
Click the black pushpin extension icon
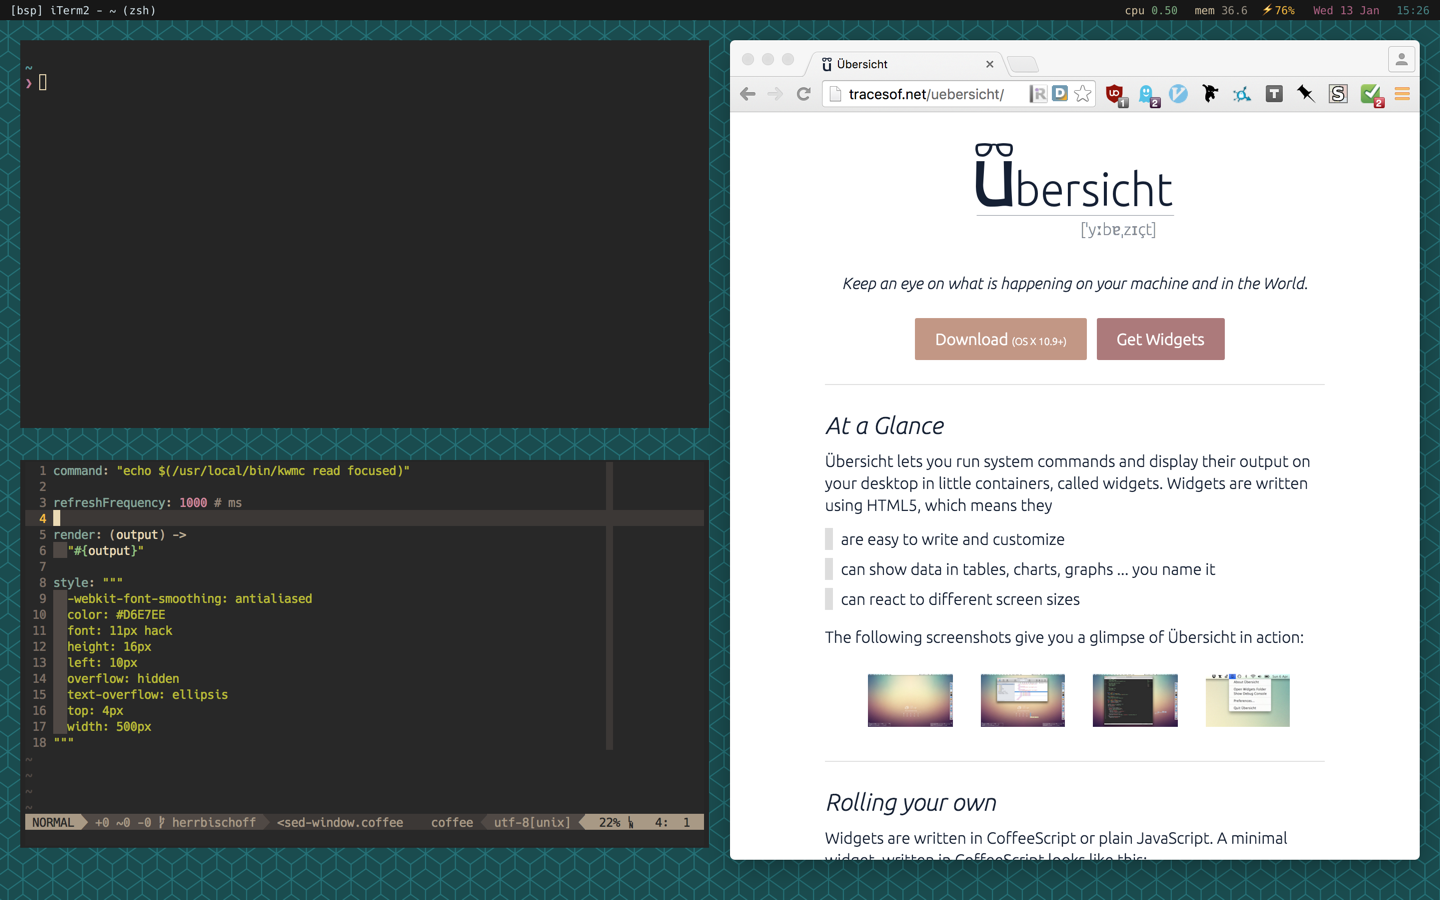(1306, 94)
